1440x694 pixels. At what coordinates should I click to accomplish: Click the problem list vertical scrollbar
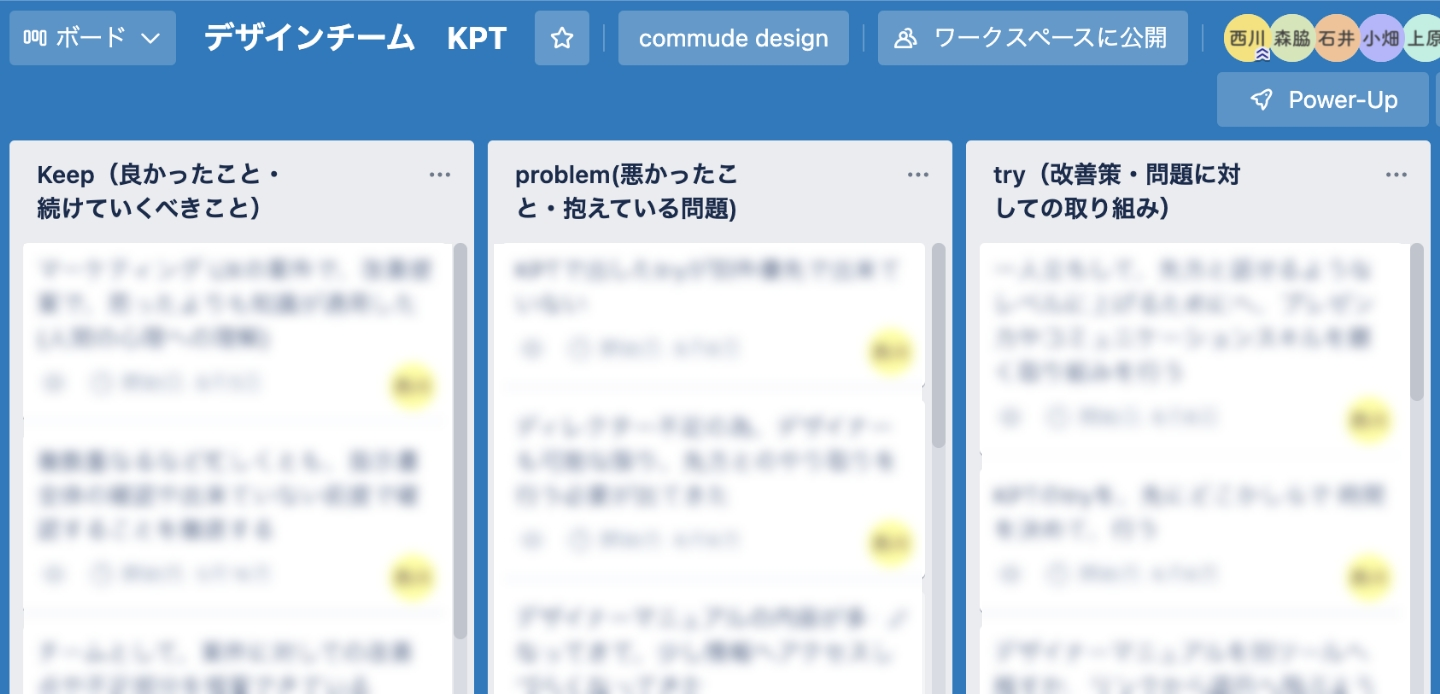click(x=939, y=345)
